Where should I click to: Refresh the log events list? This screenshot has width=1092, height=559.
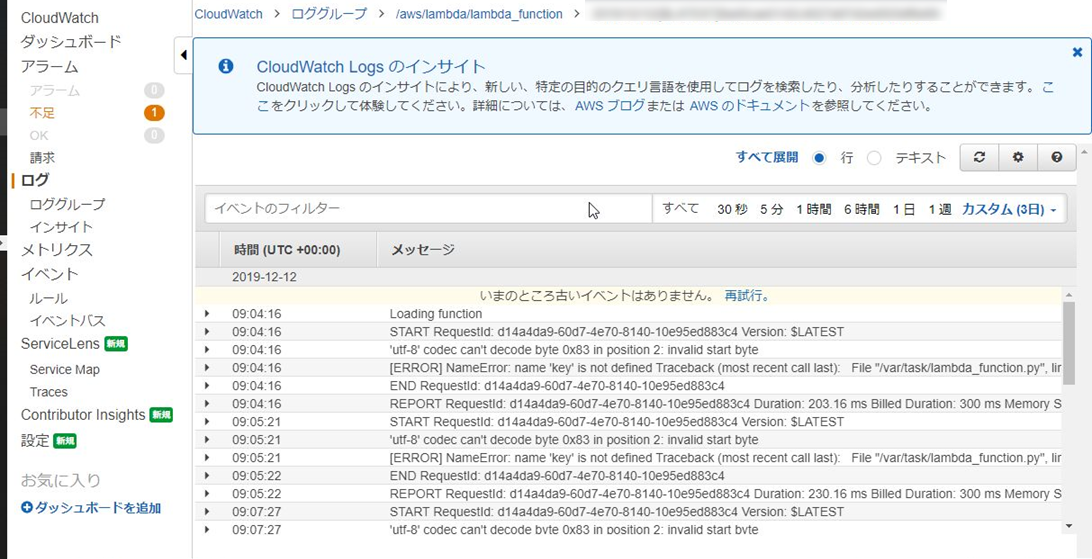click(x=979, y=158)
